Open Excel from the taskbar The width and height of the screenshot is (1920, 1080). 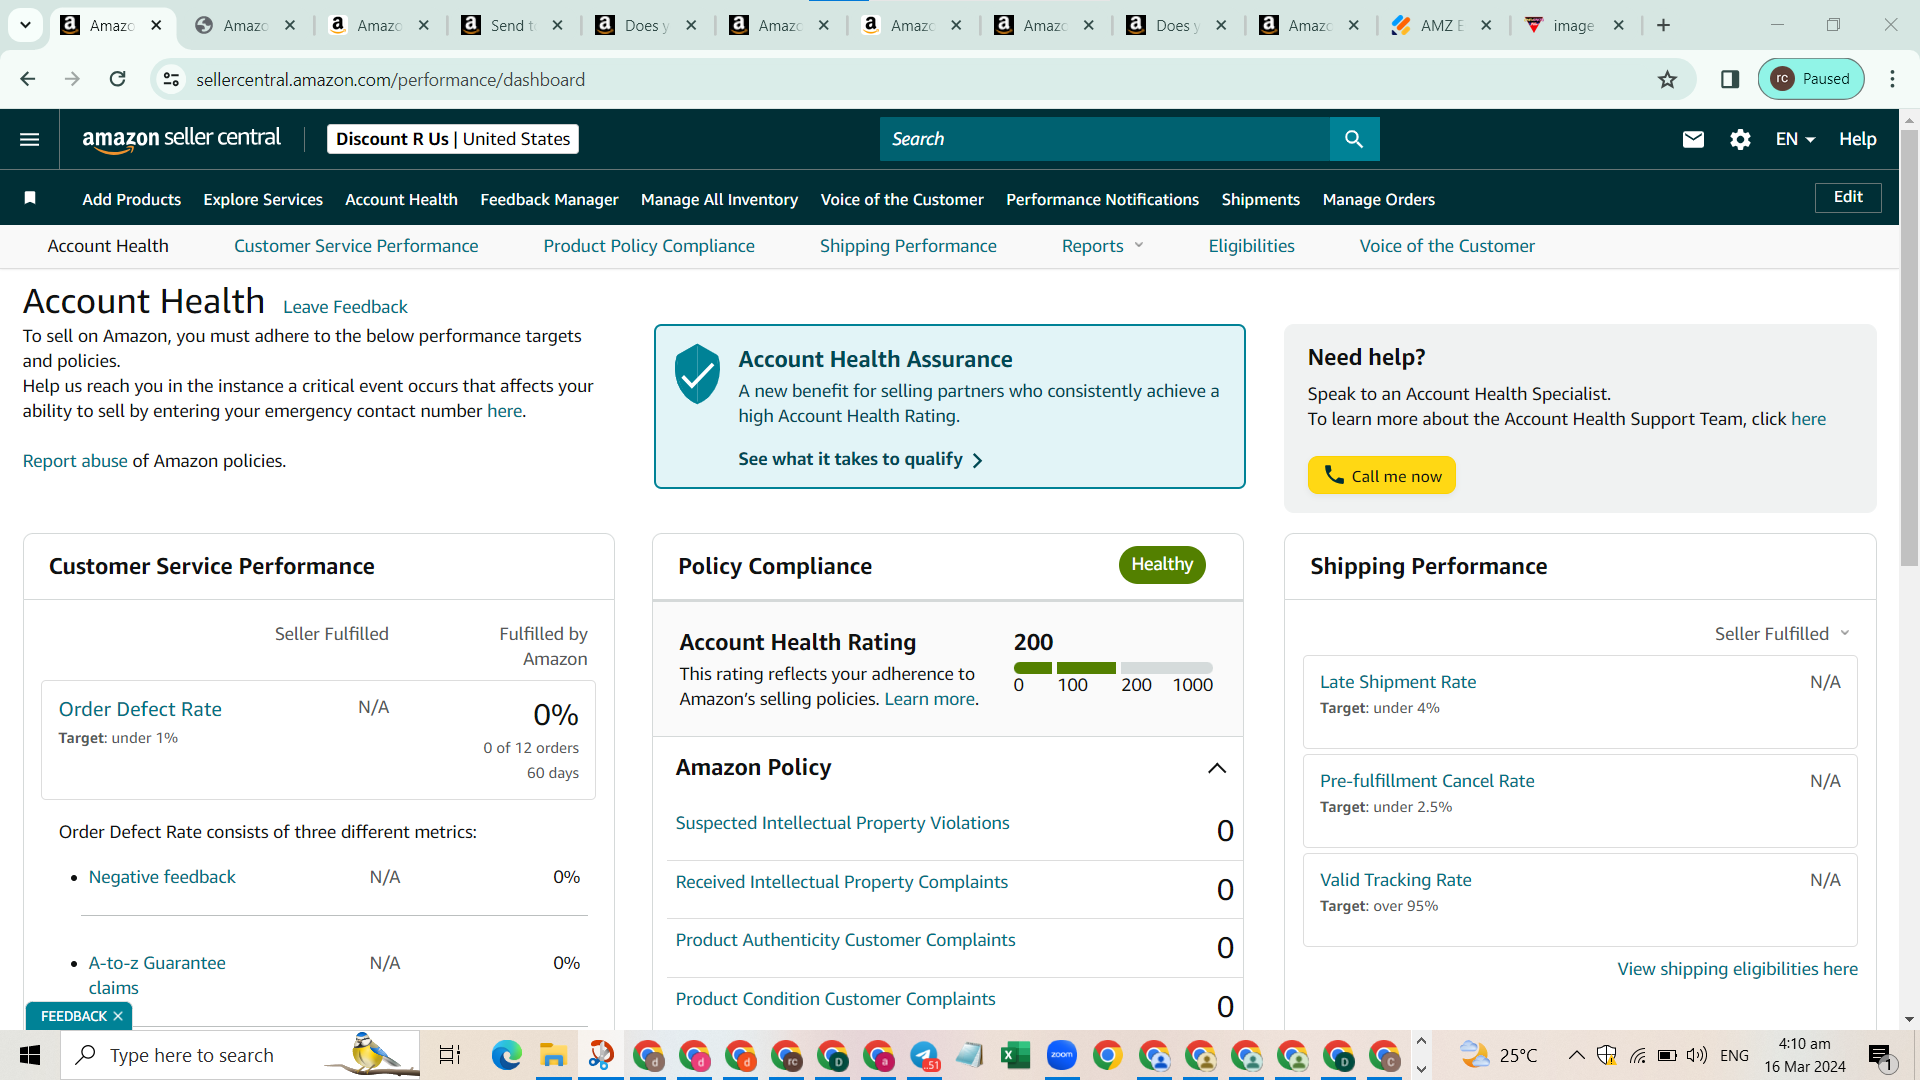point(1015,1055)
